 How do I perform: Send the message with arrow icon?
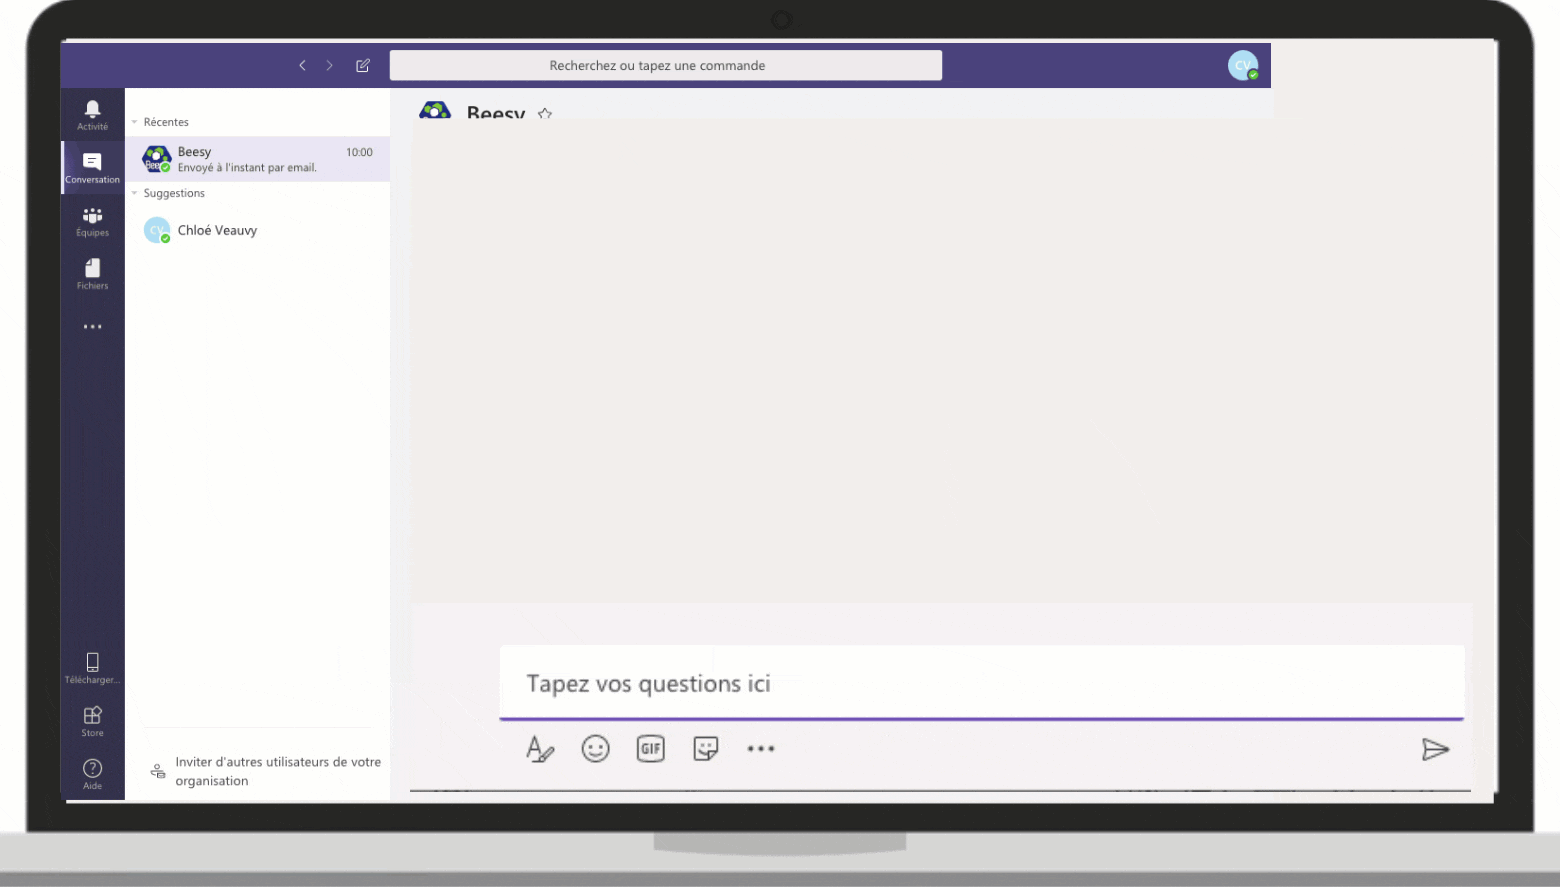(x=1435, y=749)
